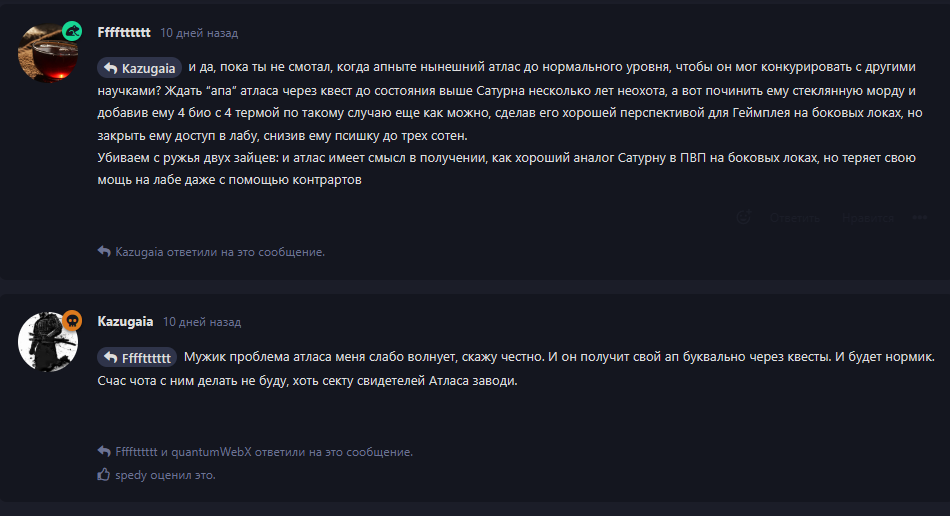This screenshot has height=516, width=950.
Task: Open the three-dots post options menu
Action: point(920,217)
